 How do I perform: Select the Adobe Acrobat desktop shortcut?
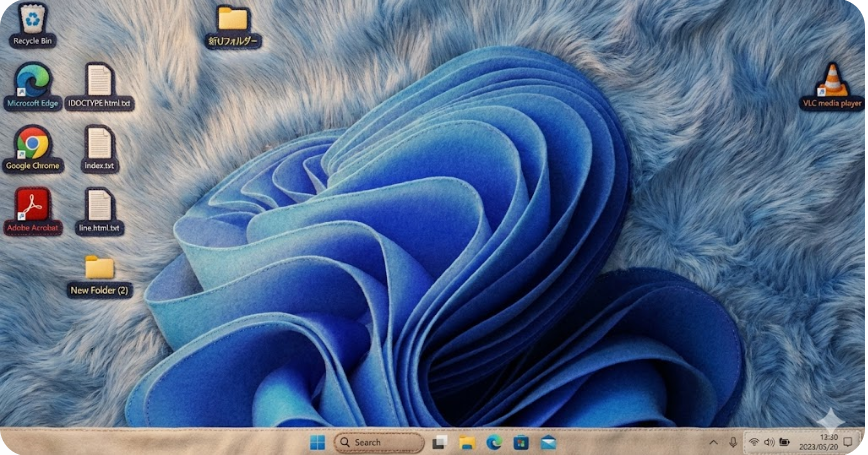point(33,211)
